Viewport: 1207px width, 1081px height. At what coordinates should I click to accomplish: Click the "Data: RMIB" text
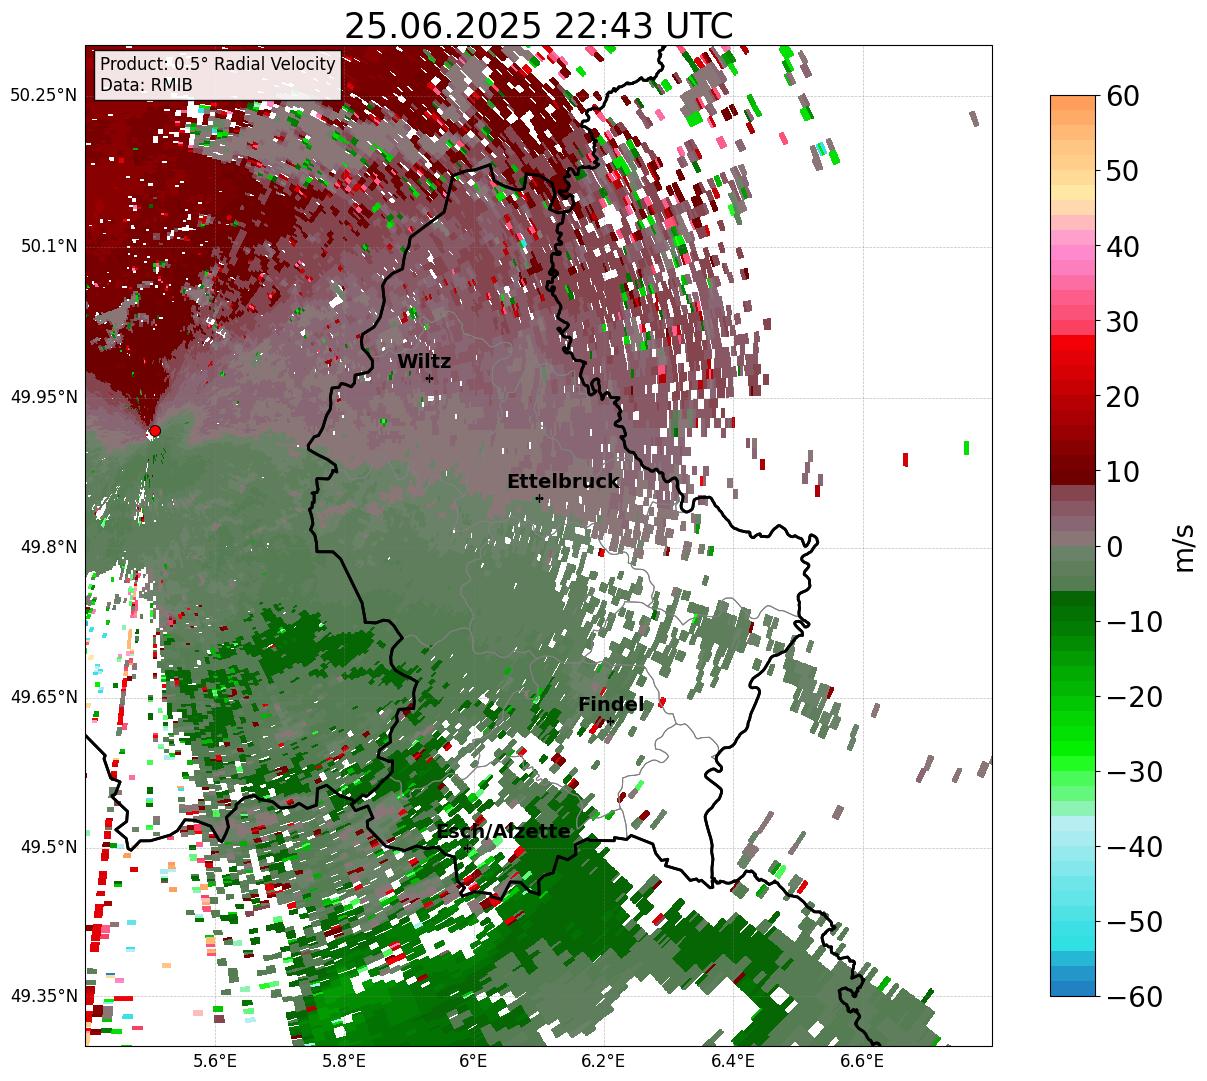(146, 86)
